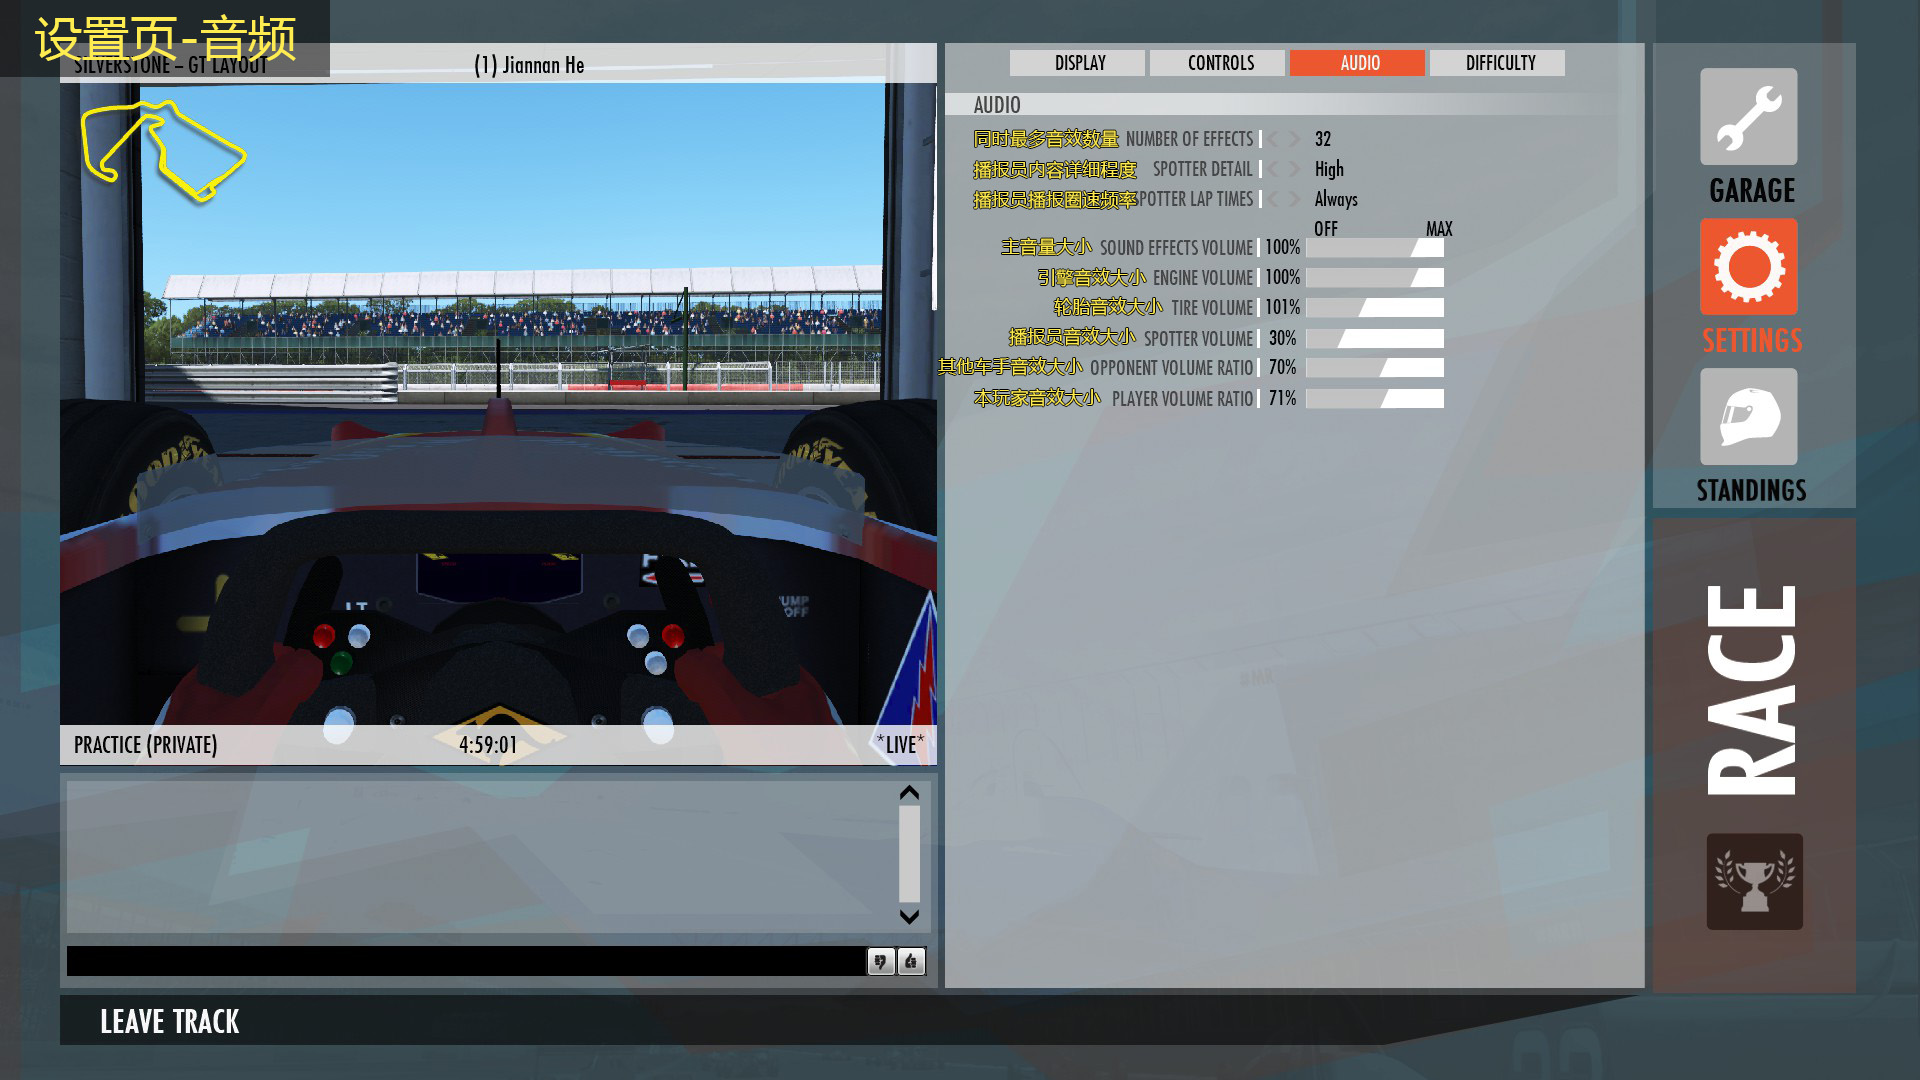Click the Spotter Detail value High

tap(1329, 169)
